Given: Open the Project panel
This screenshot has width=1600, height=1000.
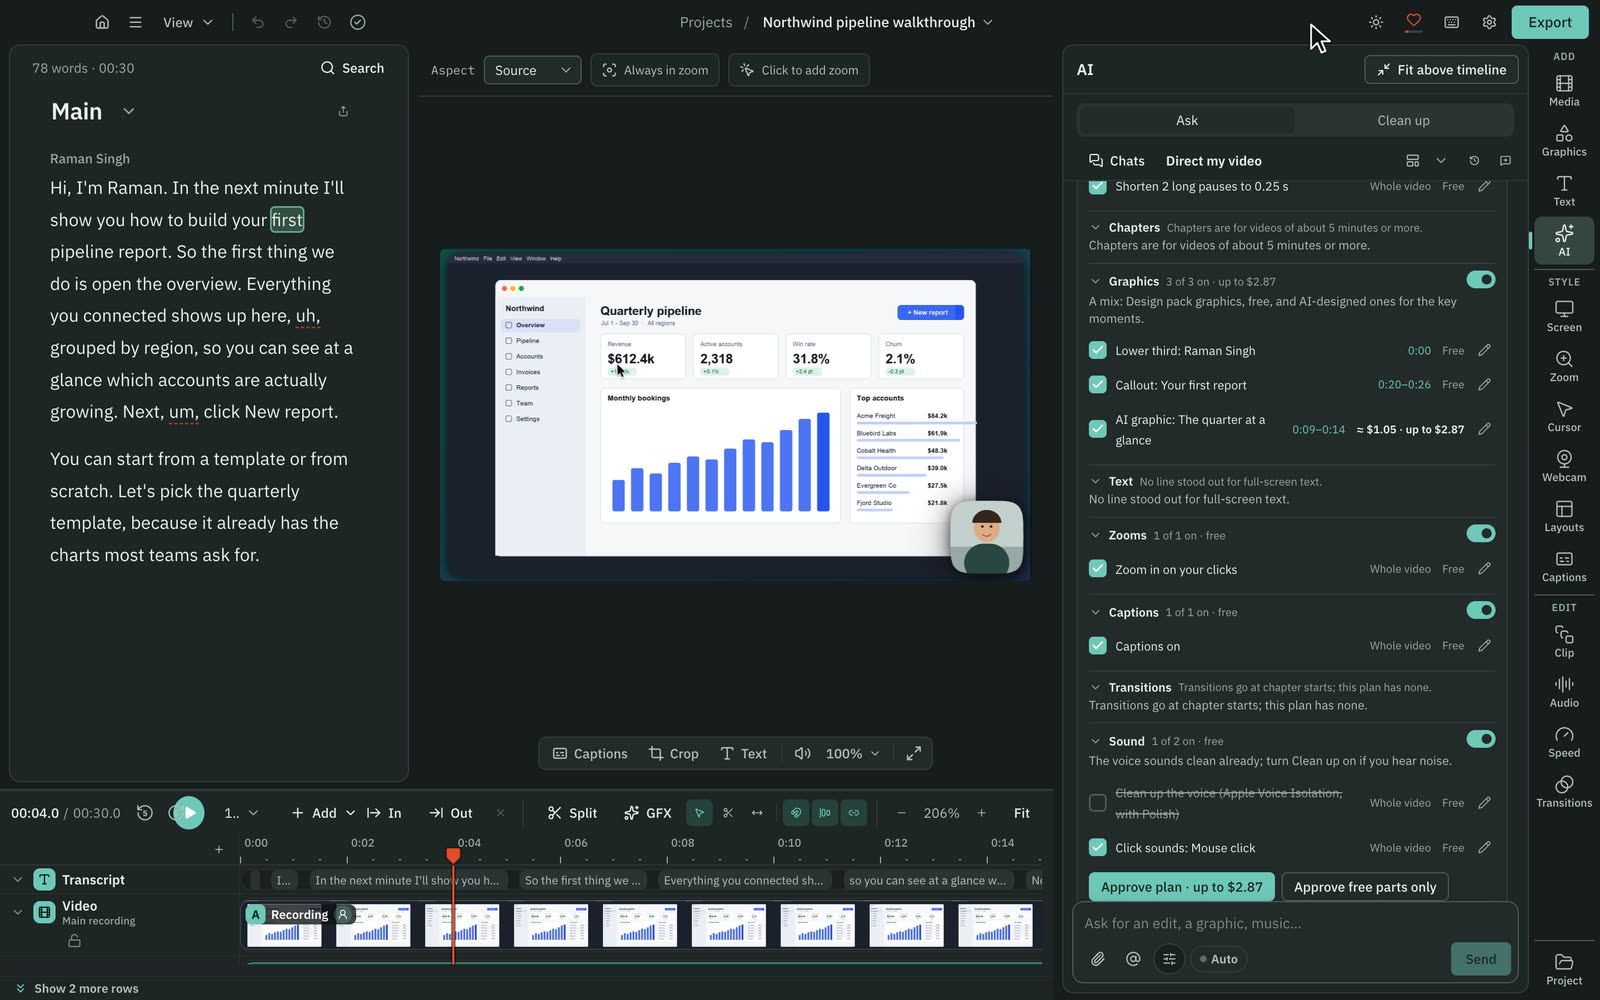Looking at the screenshot, I should pos(1564,970).
